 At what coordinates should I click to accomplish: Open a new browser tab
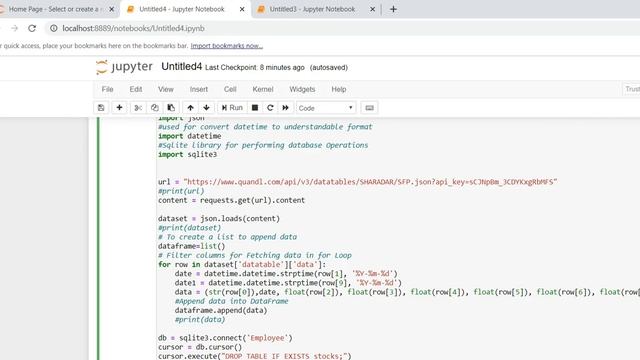pyautogui.click(x=393, y=9)
